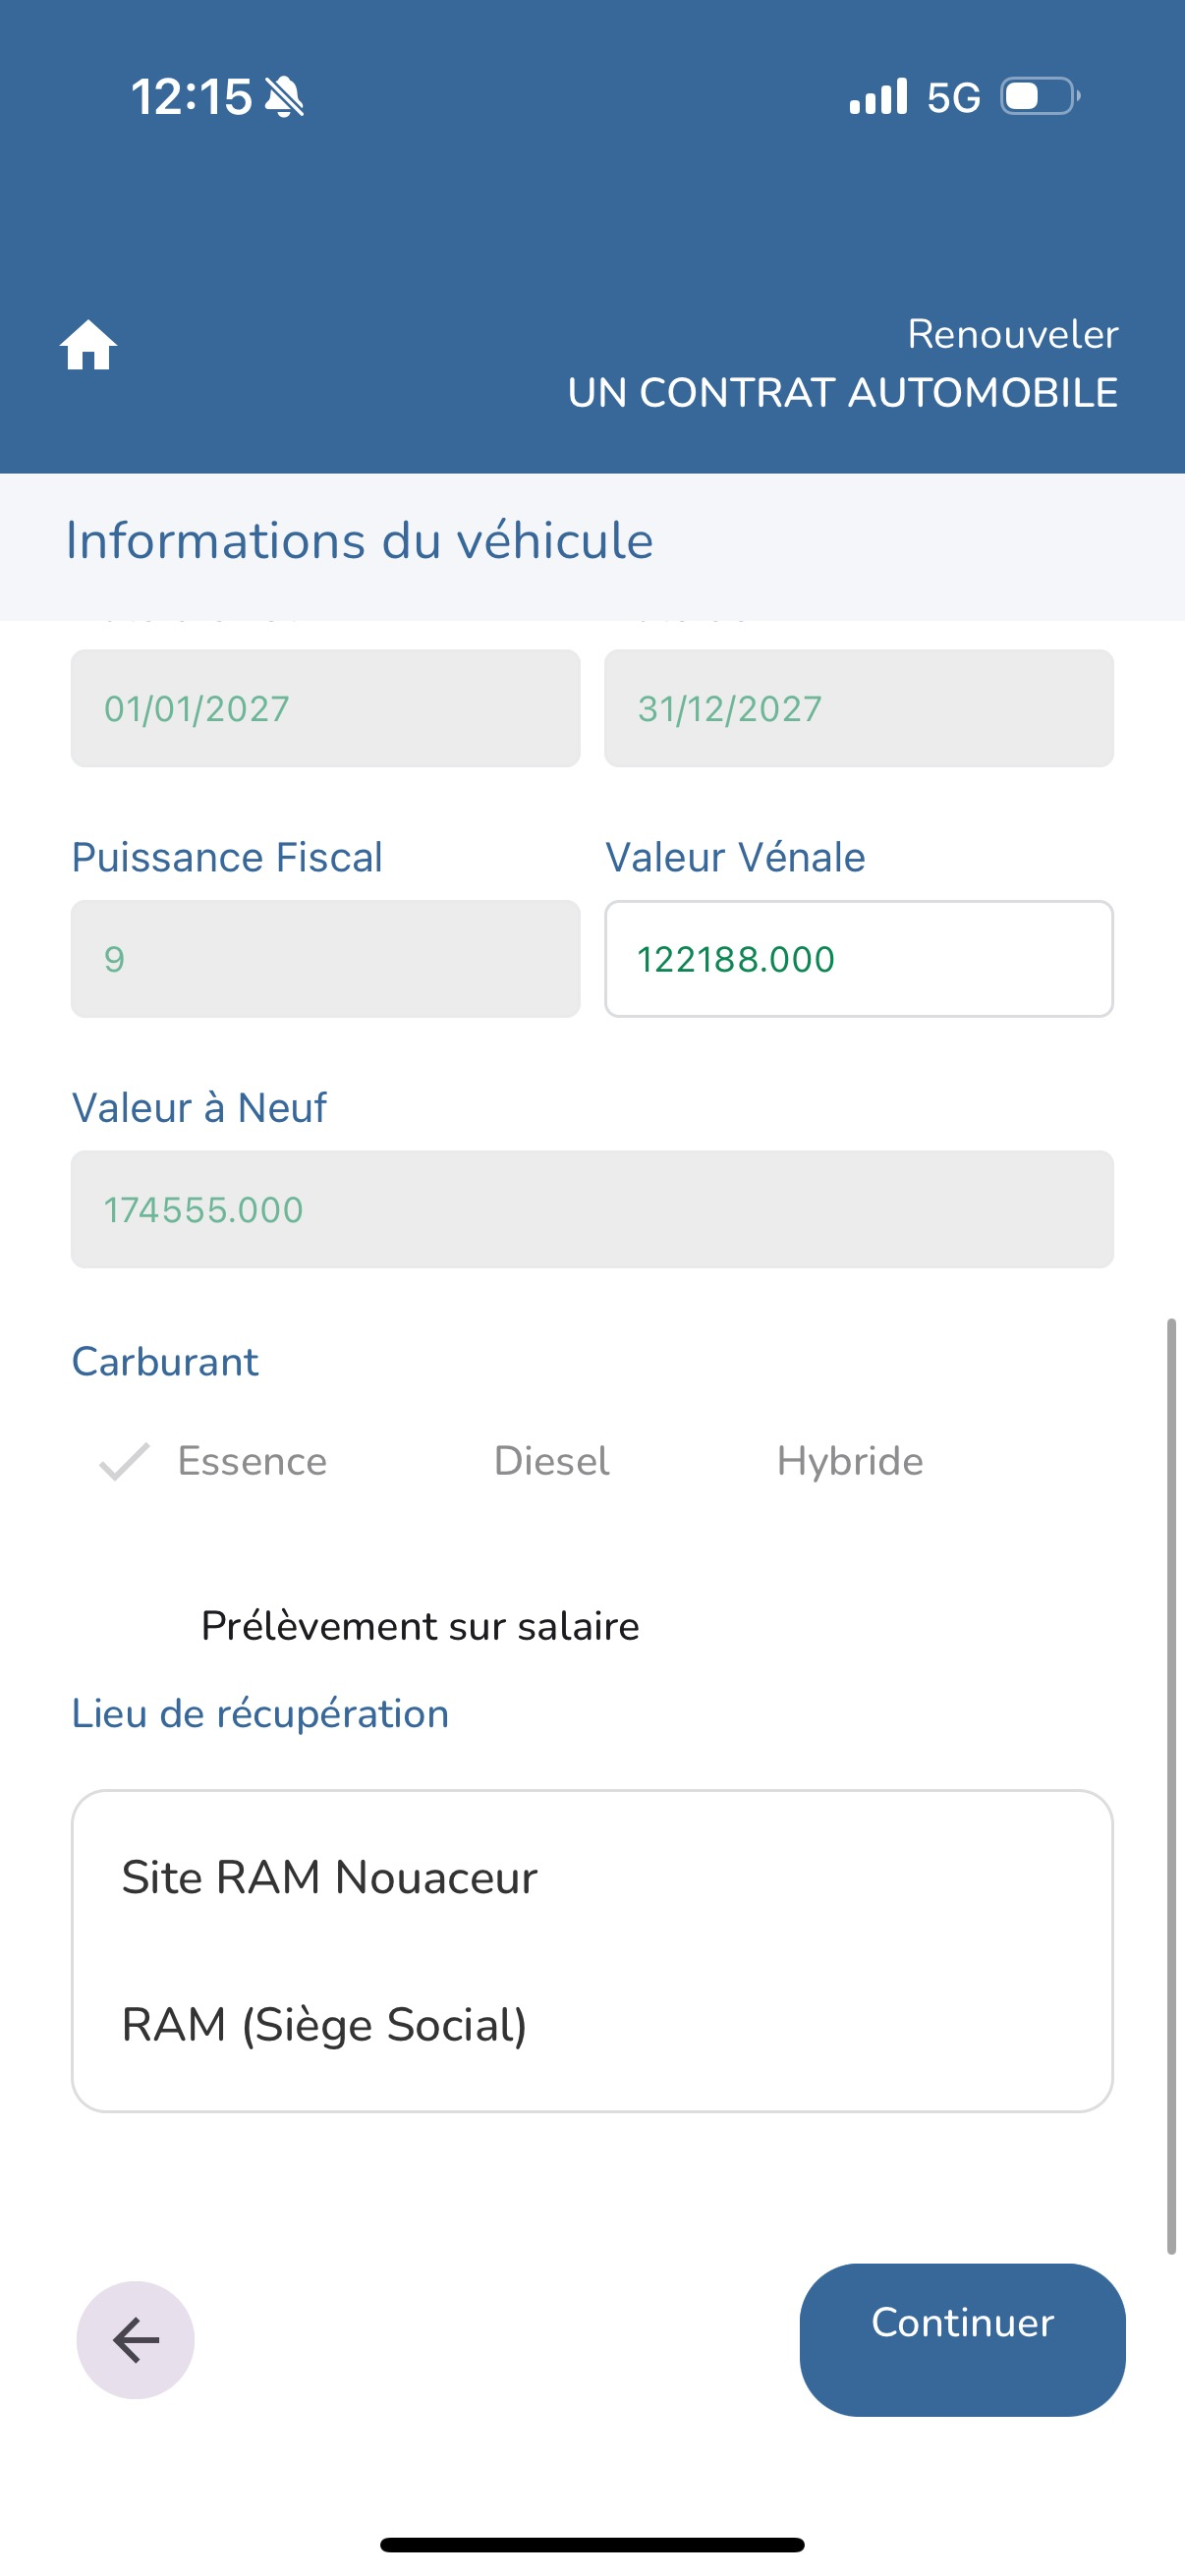Image resolution: width=1185 pixels, height=2576 pixels.
Task: Select Hybride fuel type
Action: pos(850,1461)
